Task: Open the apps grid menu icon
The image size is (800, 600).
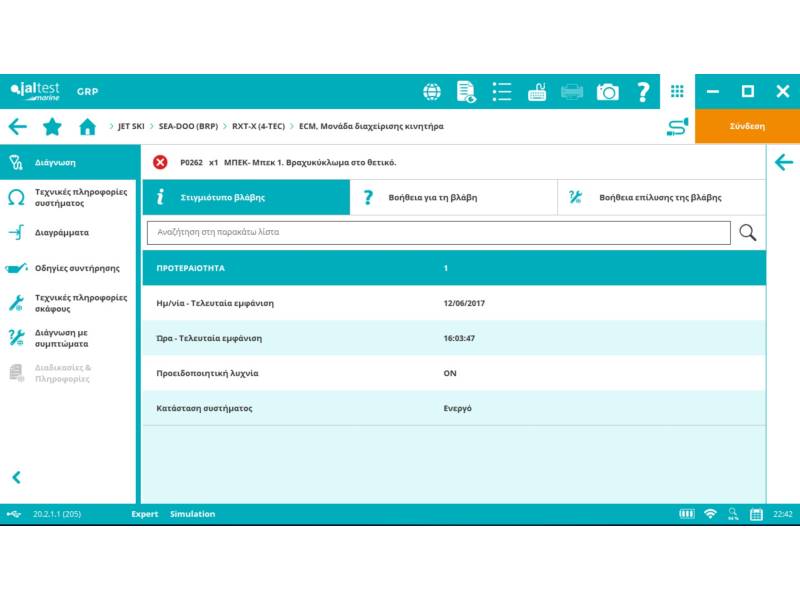Action: [x=677, y=91]
